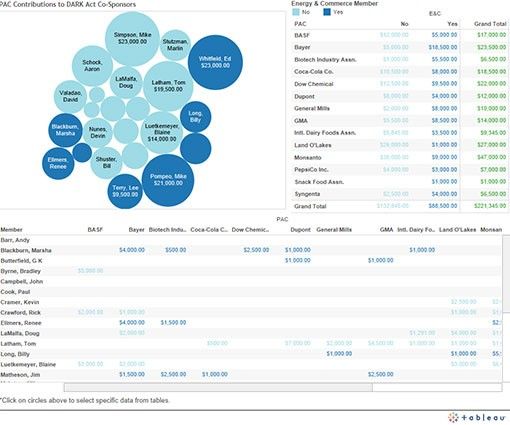Click the vertical scrollbar of the member table

pyautogui.click(x=506, y=273)
